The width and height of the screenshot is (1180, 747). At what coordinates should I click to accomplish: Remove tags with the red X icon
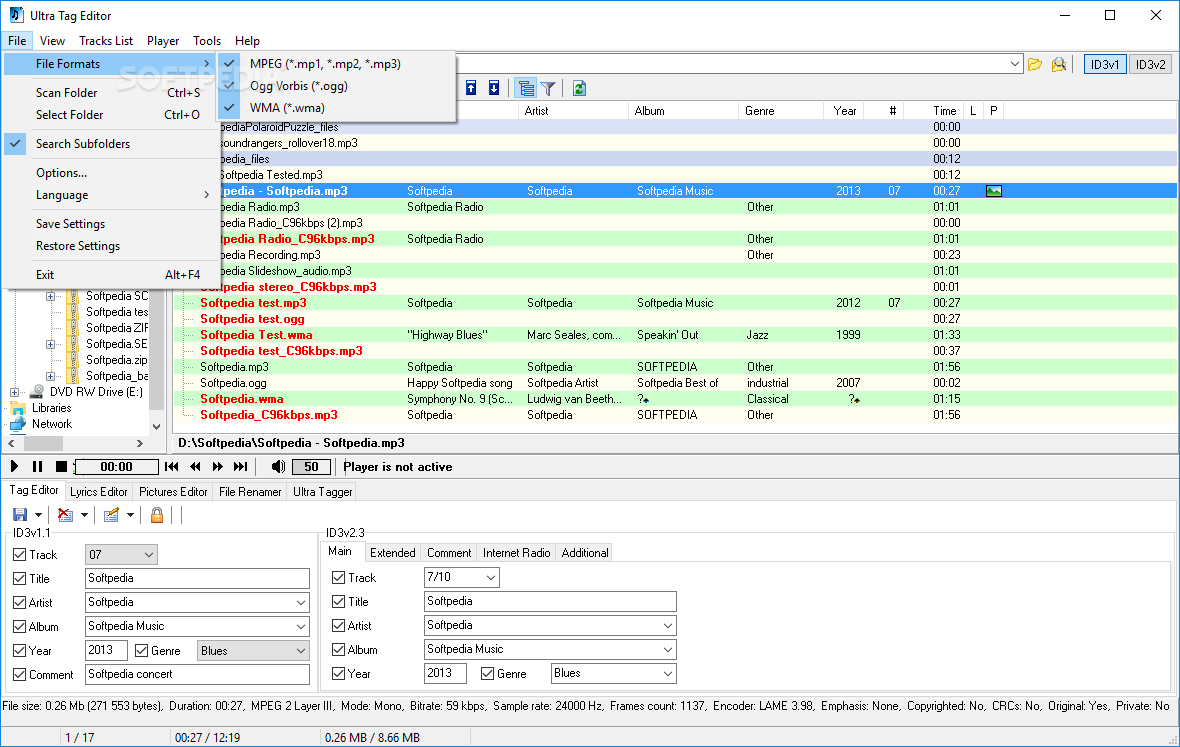[x=65, y=515]
